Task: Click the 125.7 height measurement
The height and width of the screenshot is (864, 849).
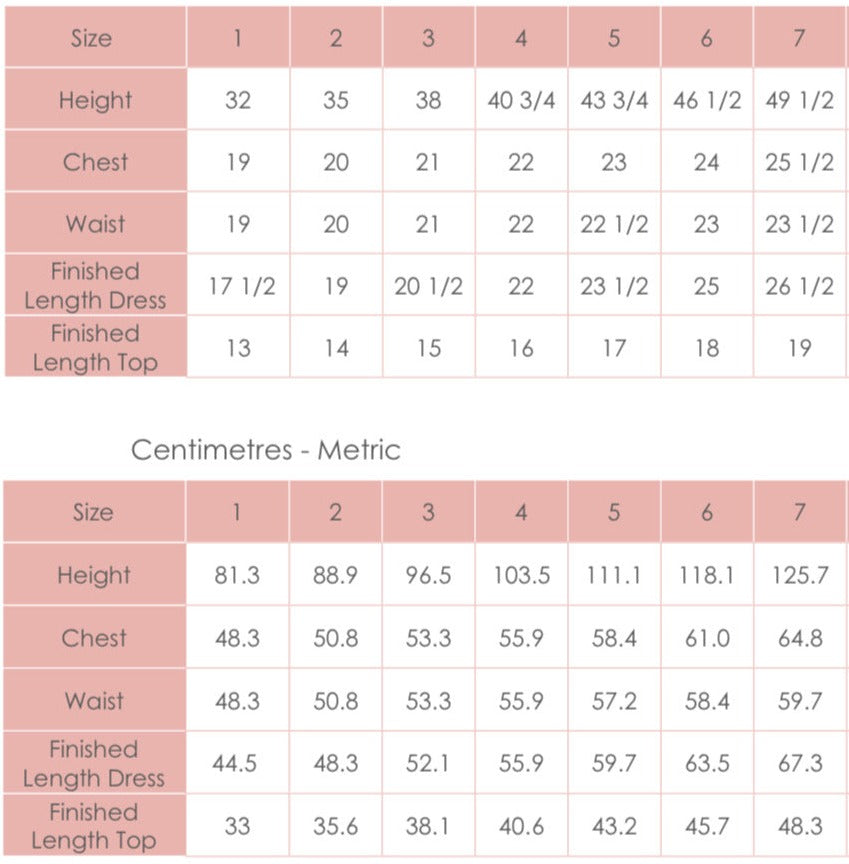Action: coord(799,575)
